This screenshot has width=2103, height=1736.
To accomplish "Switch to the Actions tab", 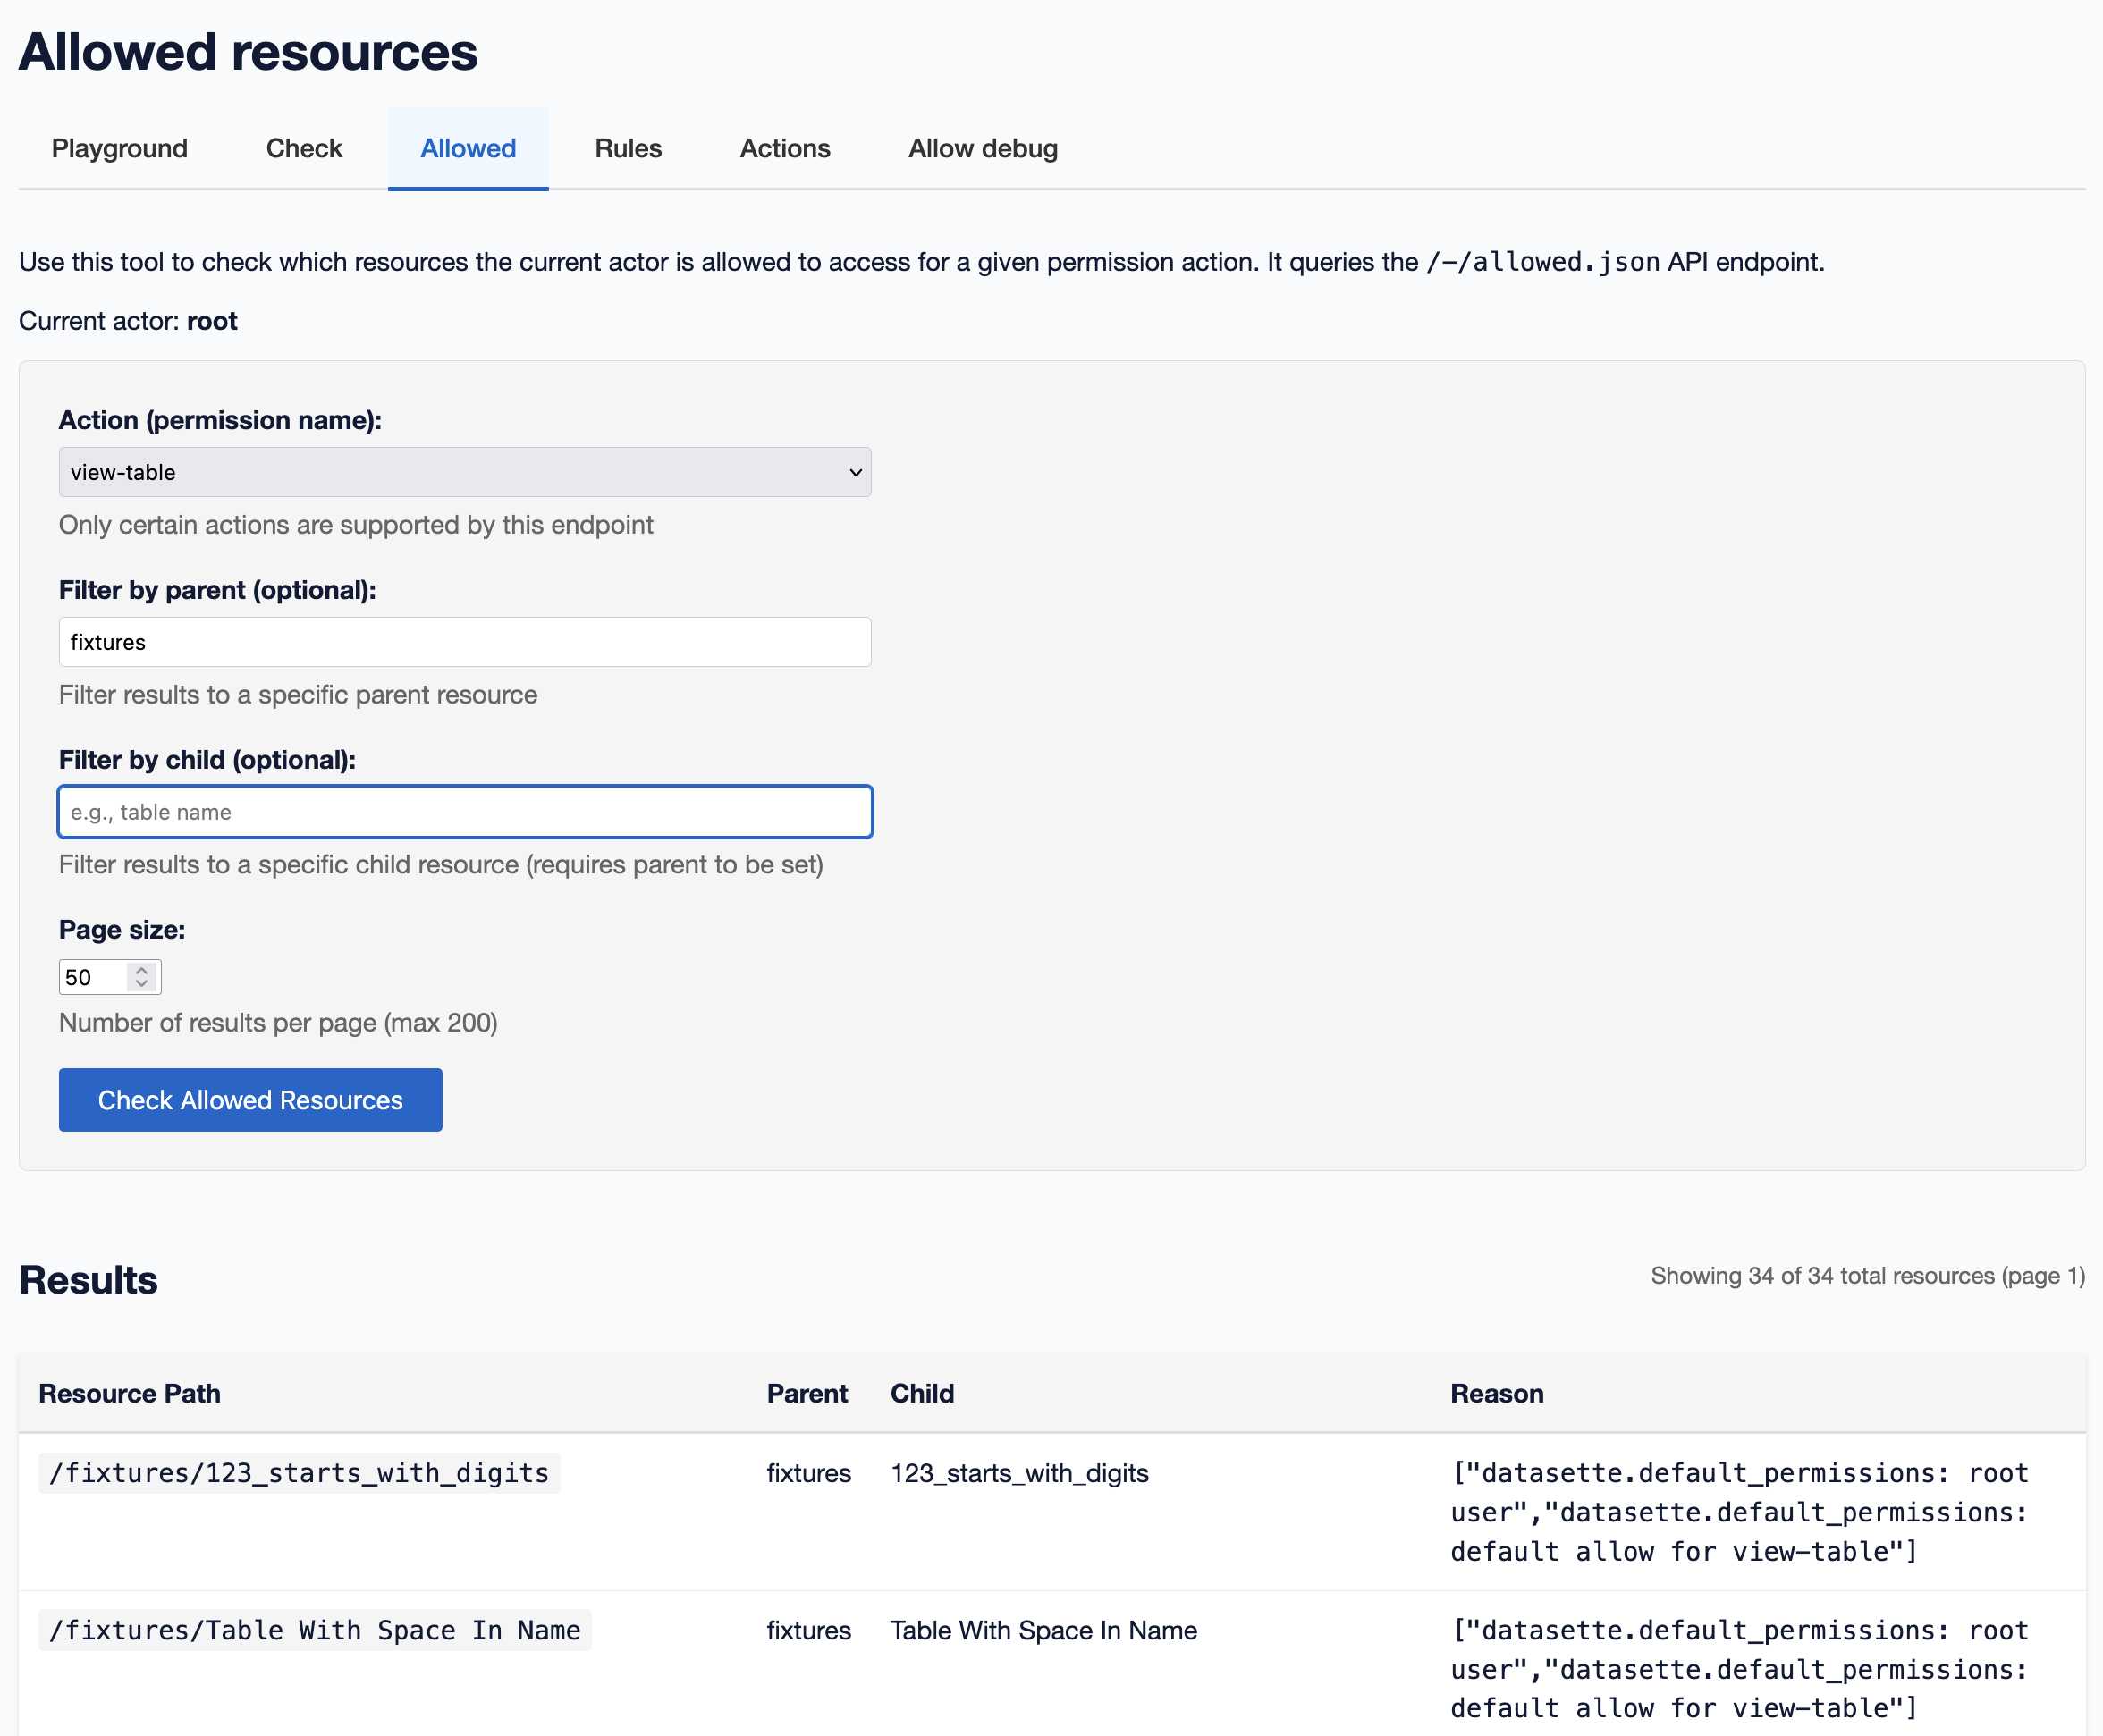I will 785,148.
